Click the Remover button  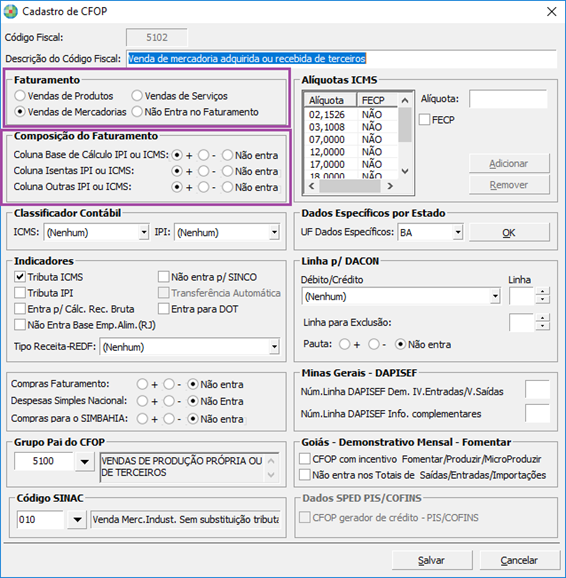pyautogui.click(x=509, y=185)
